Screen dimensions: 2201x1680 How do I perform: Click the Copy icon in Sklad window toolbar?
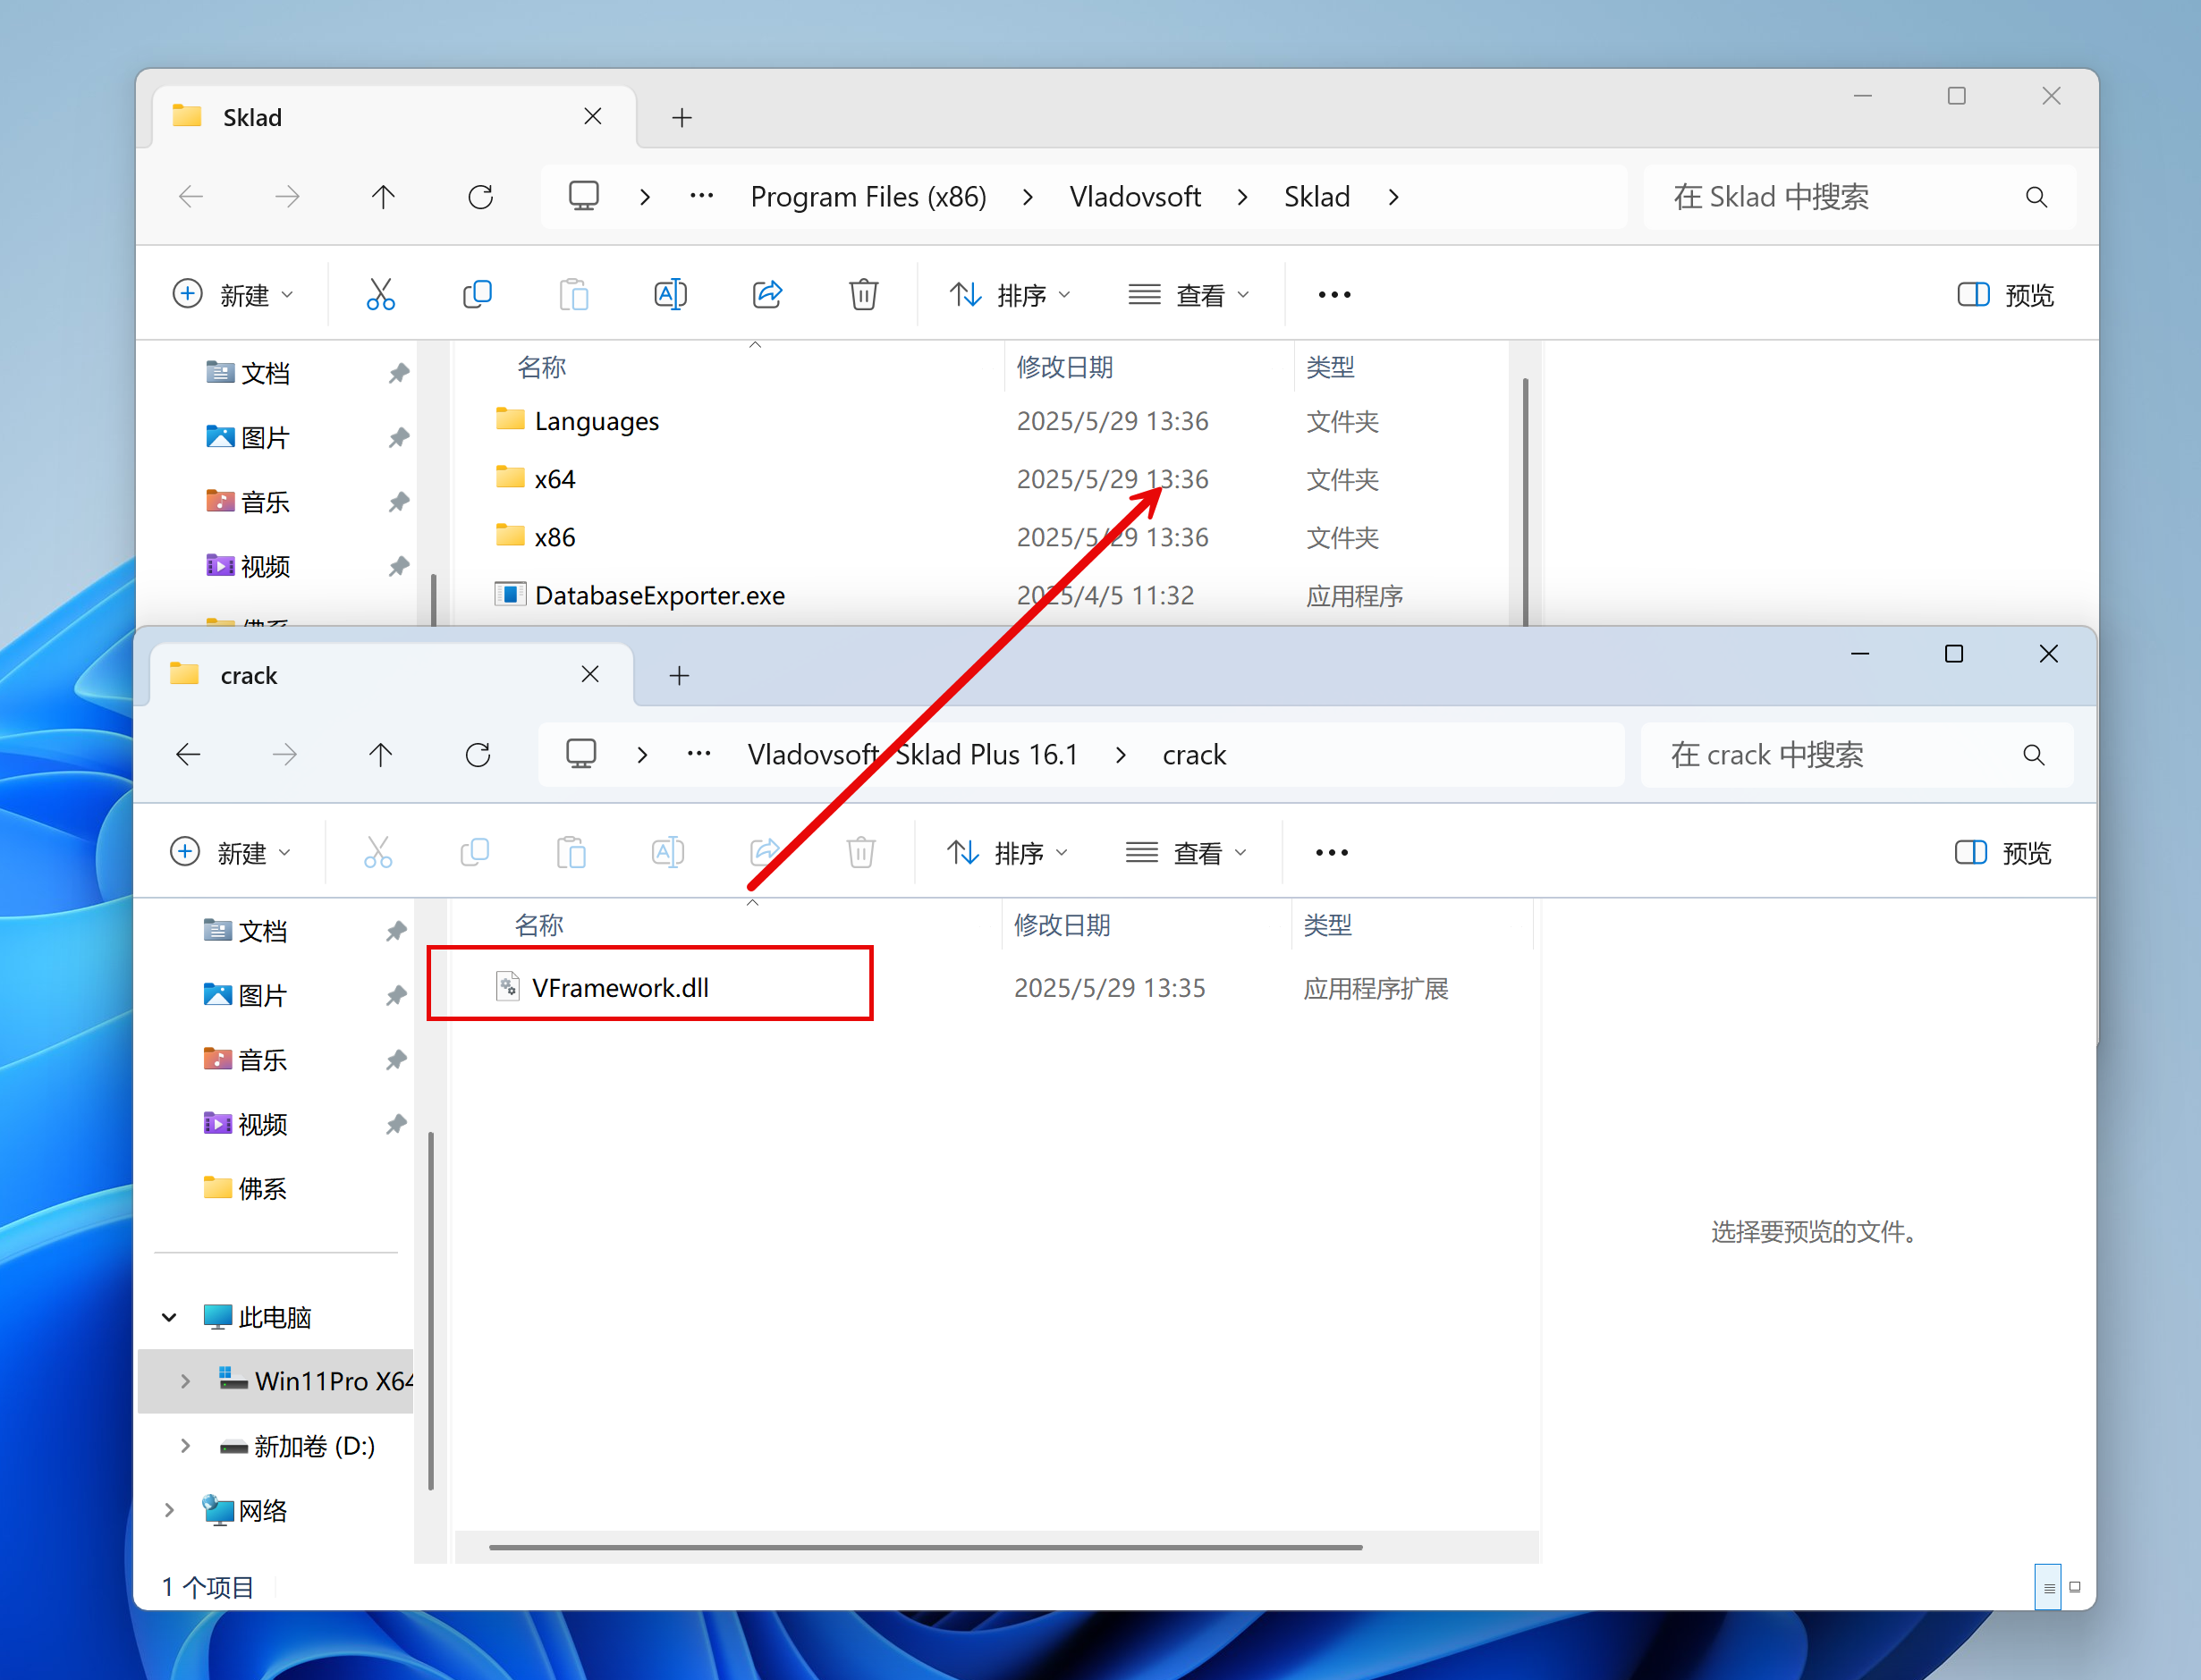pyautogui.click(x=477, y=294)
